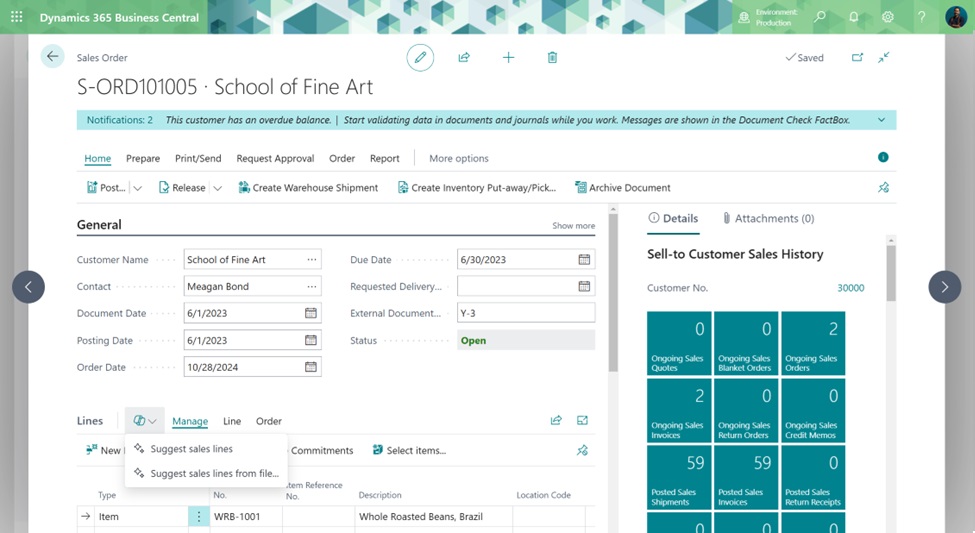The height and width of the screenshot is (533, 975).
Task: Open the Line tab in Lines
Action: pos(232,421)
